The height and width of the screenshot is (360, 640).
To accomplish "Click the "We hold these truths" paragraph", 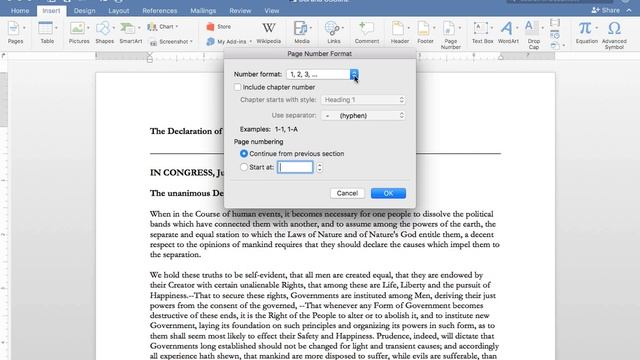I will (324, 315).
